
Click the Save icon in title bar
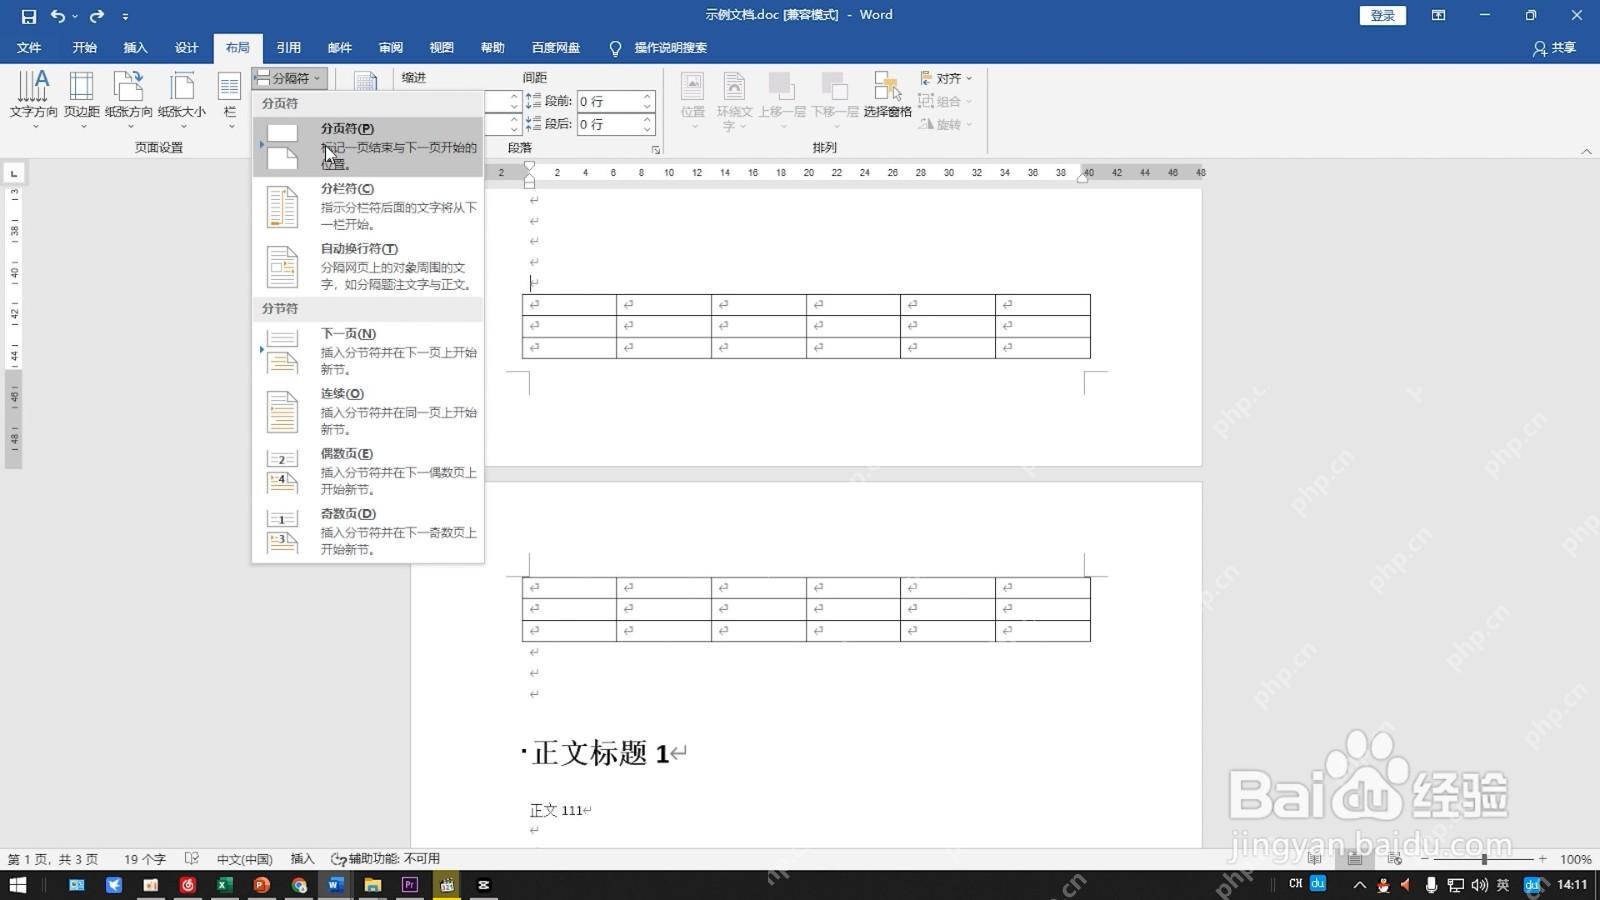[28, 16]
